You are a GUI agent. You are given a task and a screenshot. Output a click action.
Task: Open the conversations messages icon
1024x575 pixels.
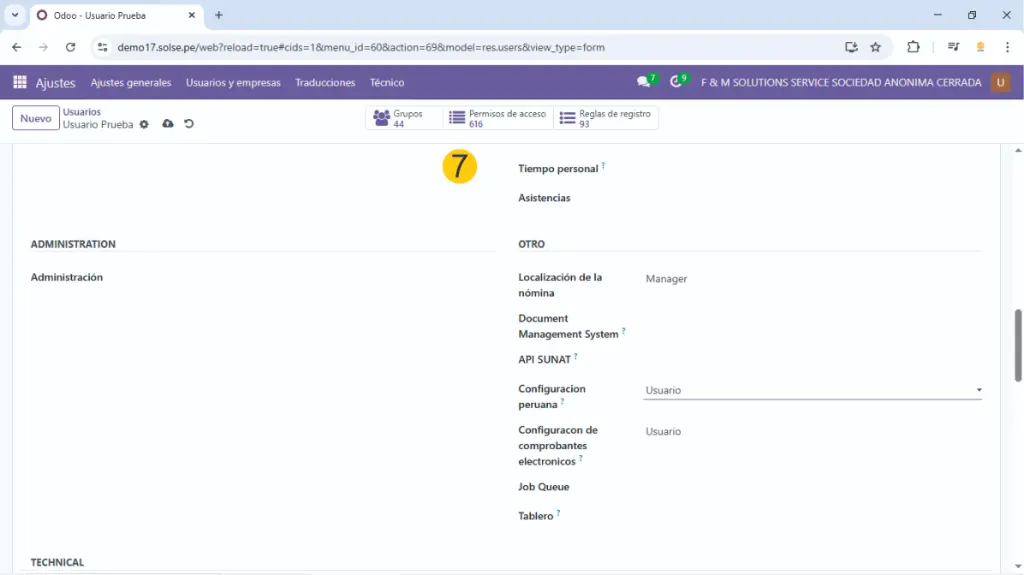pyautogui.click(x=644, y=82)
